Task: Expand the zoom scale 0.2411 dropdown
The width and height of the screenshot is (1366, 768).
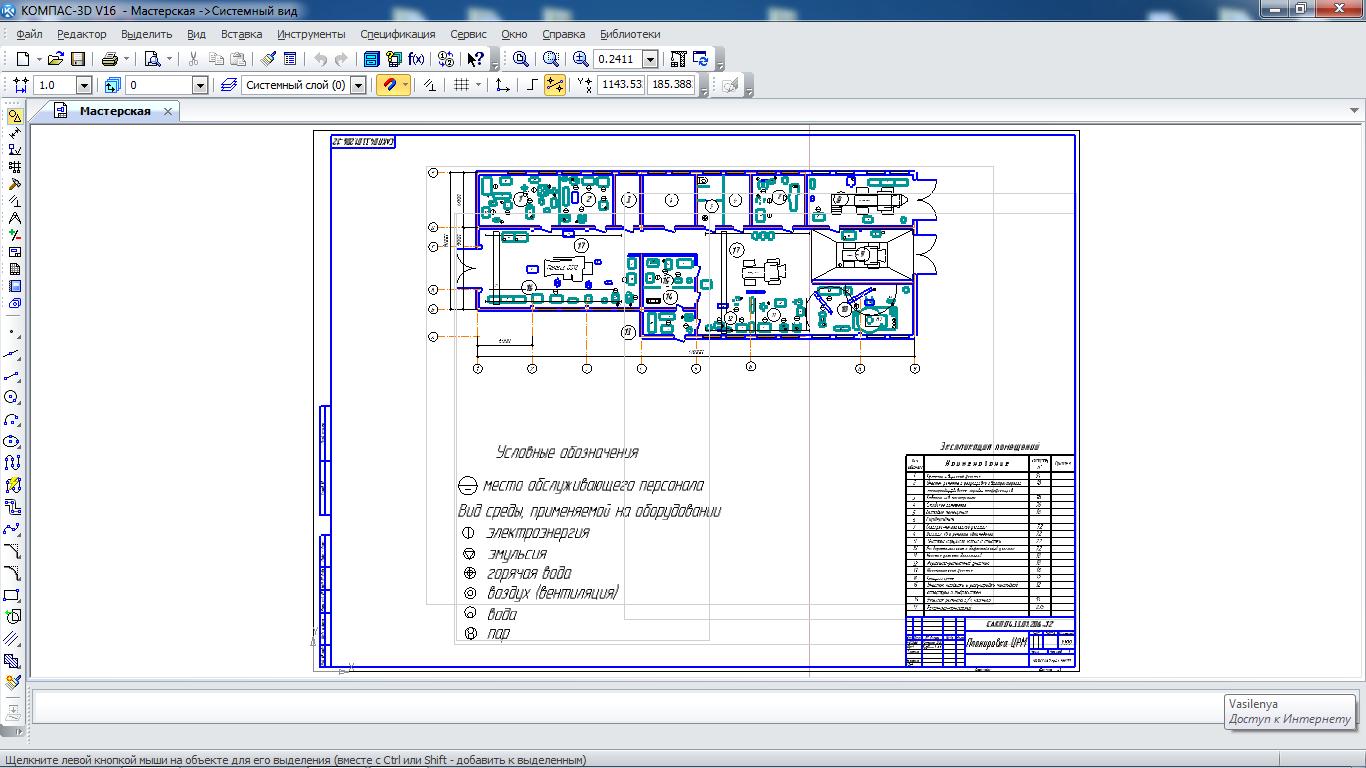Action: coord(650,60)
